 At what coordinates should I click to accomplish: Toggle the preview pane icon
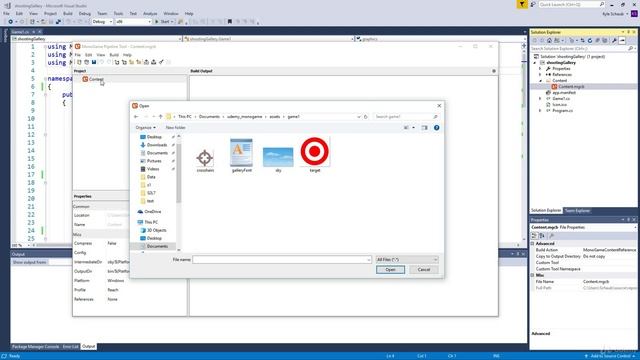pos(424,128)
